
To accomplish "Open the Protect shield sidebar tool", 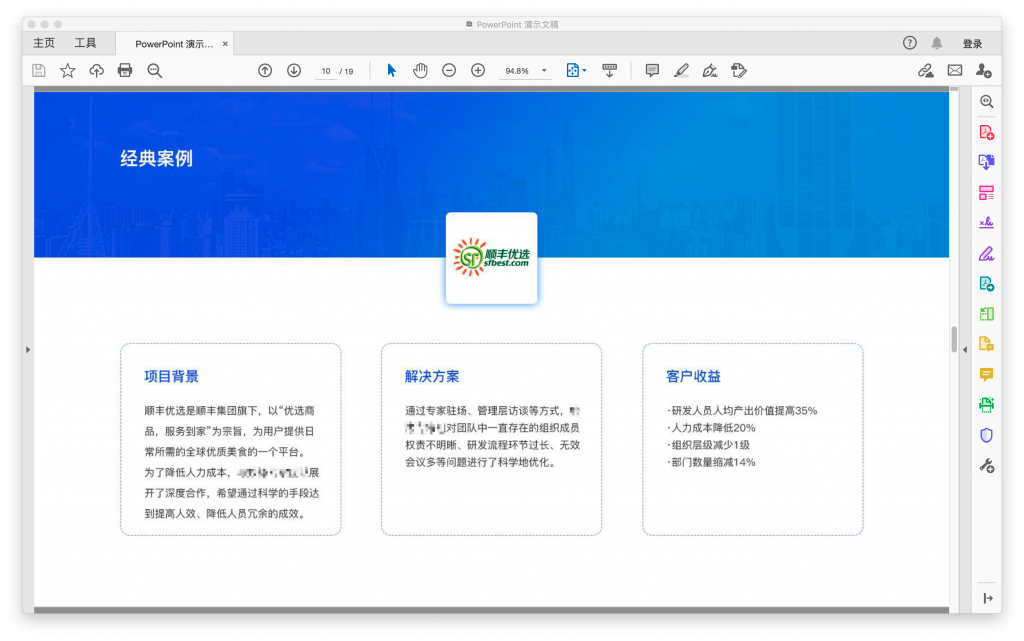I will (x=987, y=435).
